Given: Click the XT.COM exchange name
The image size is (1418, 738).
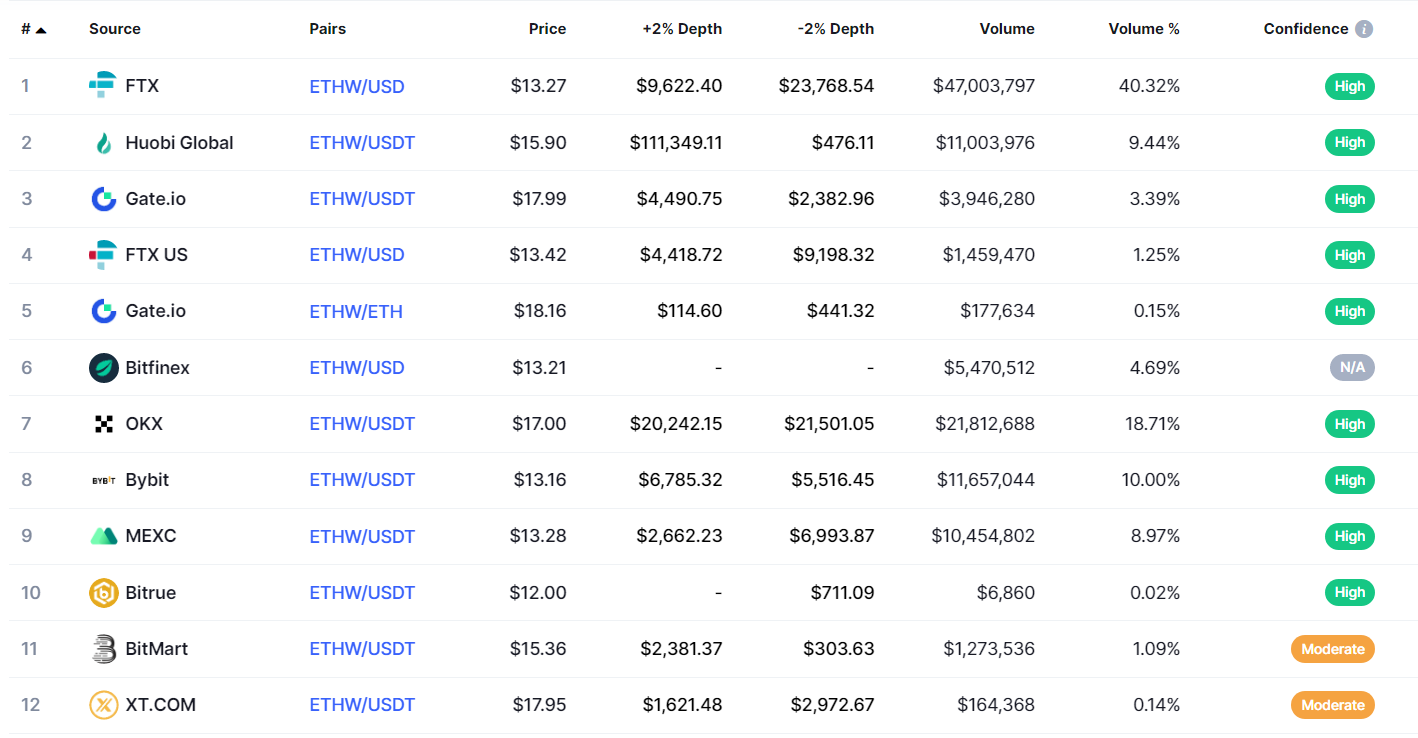Looking at the screenshot, I should [x=160, y=705].
